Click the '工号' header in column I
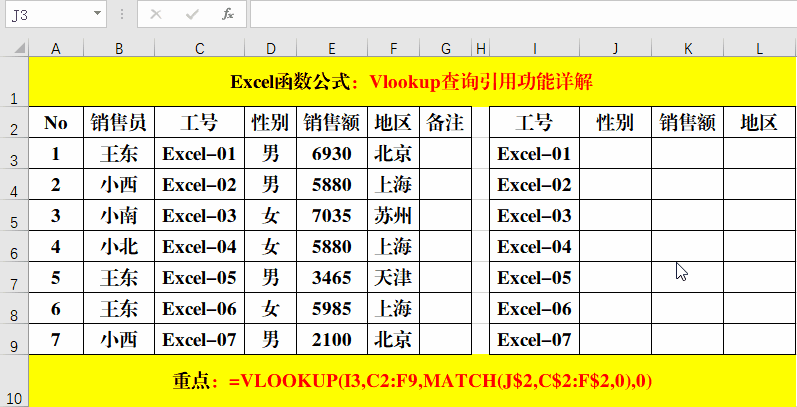Viewport: 797px width, 407px height. point(534,122)
